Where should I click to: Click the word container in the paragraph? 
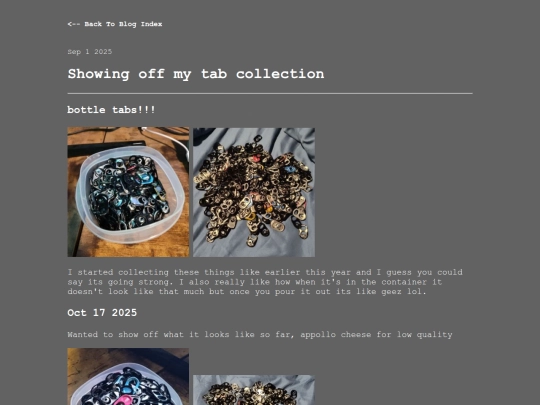pos(404,282)
